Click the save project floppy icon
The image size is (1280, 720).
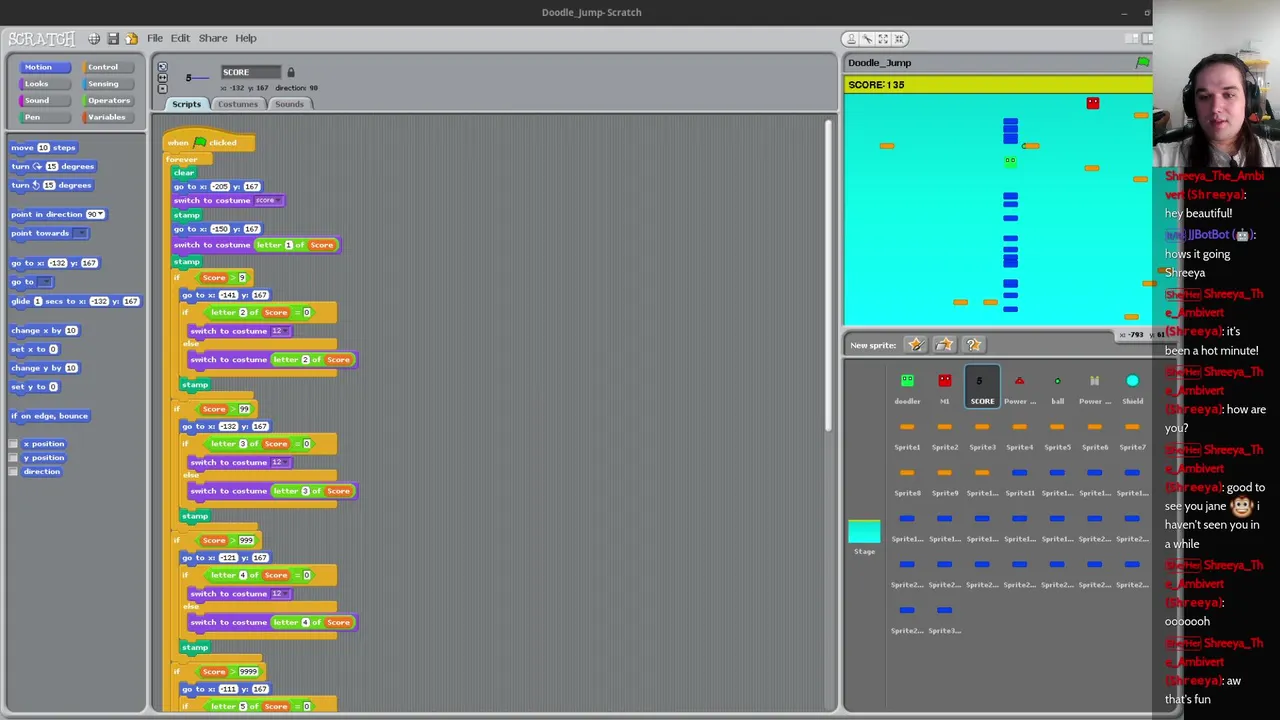pos(113,38)
